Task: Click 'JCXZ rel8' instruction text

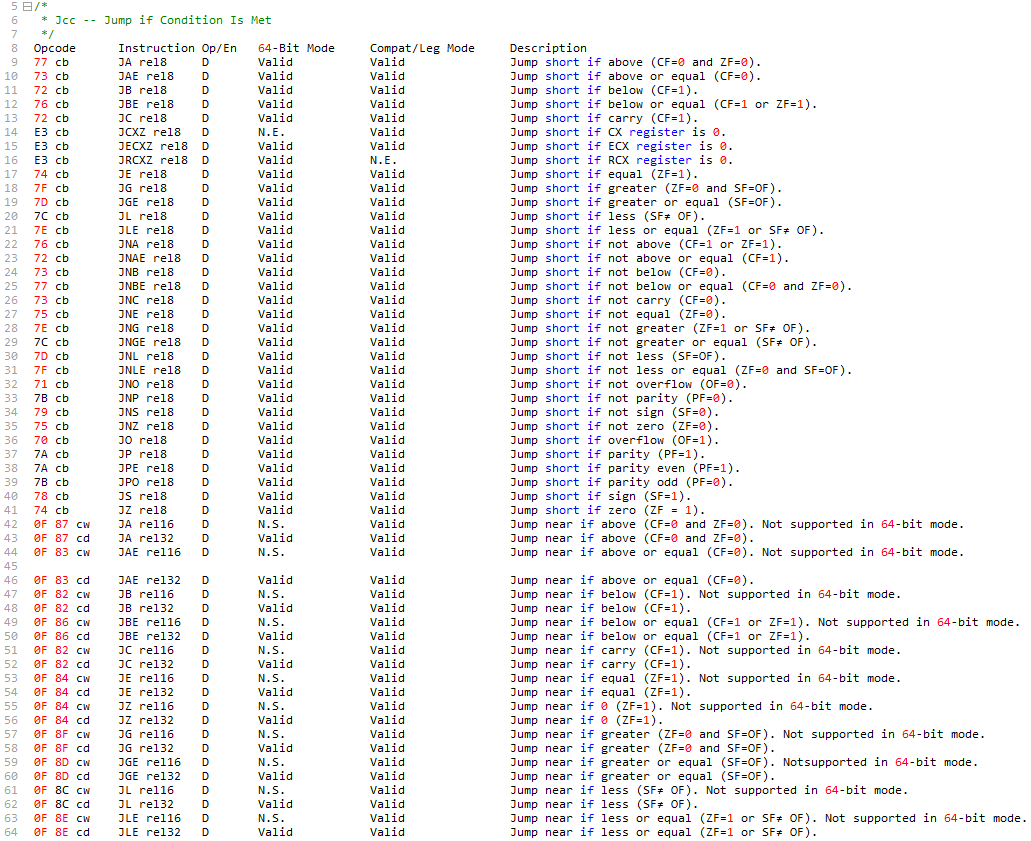Action: point(152,131)
